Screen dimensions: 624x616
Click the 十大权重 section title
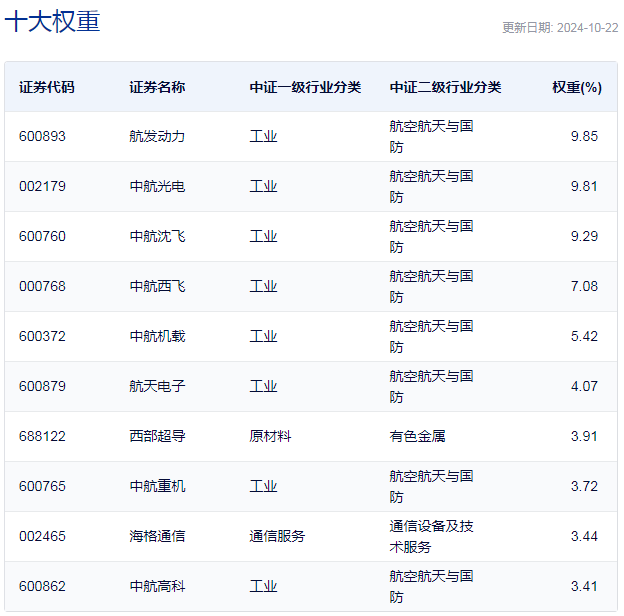click(x=52, y=22)
